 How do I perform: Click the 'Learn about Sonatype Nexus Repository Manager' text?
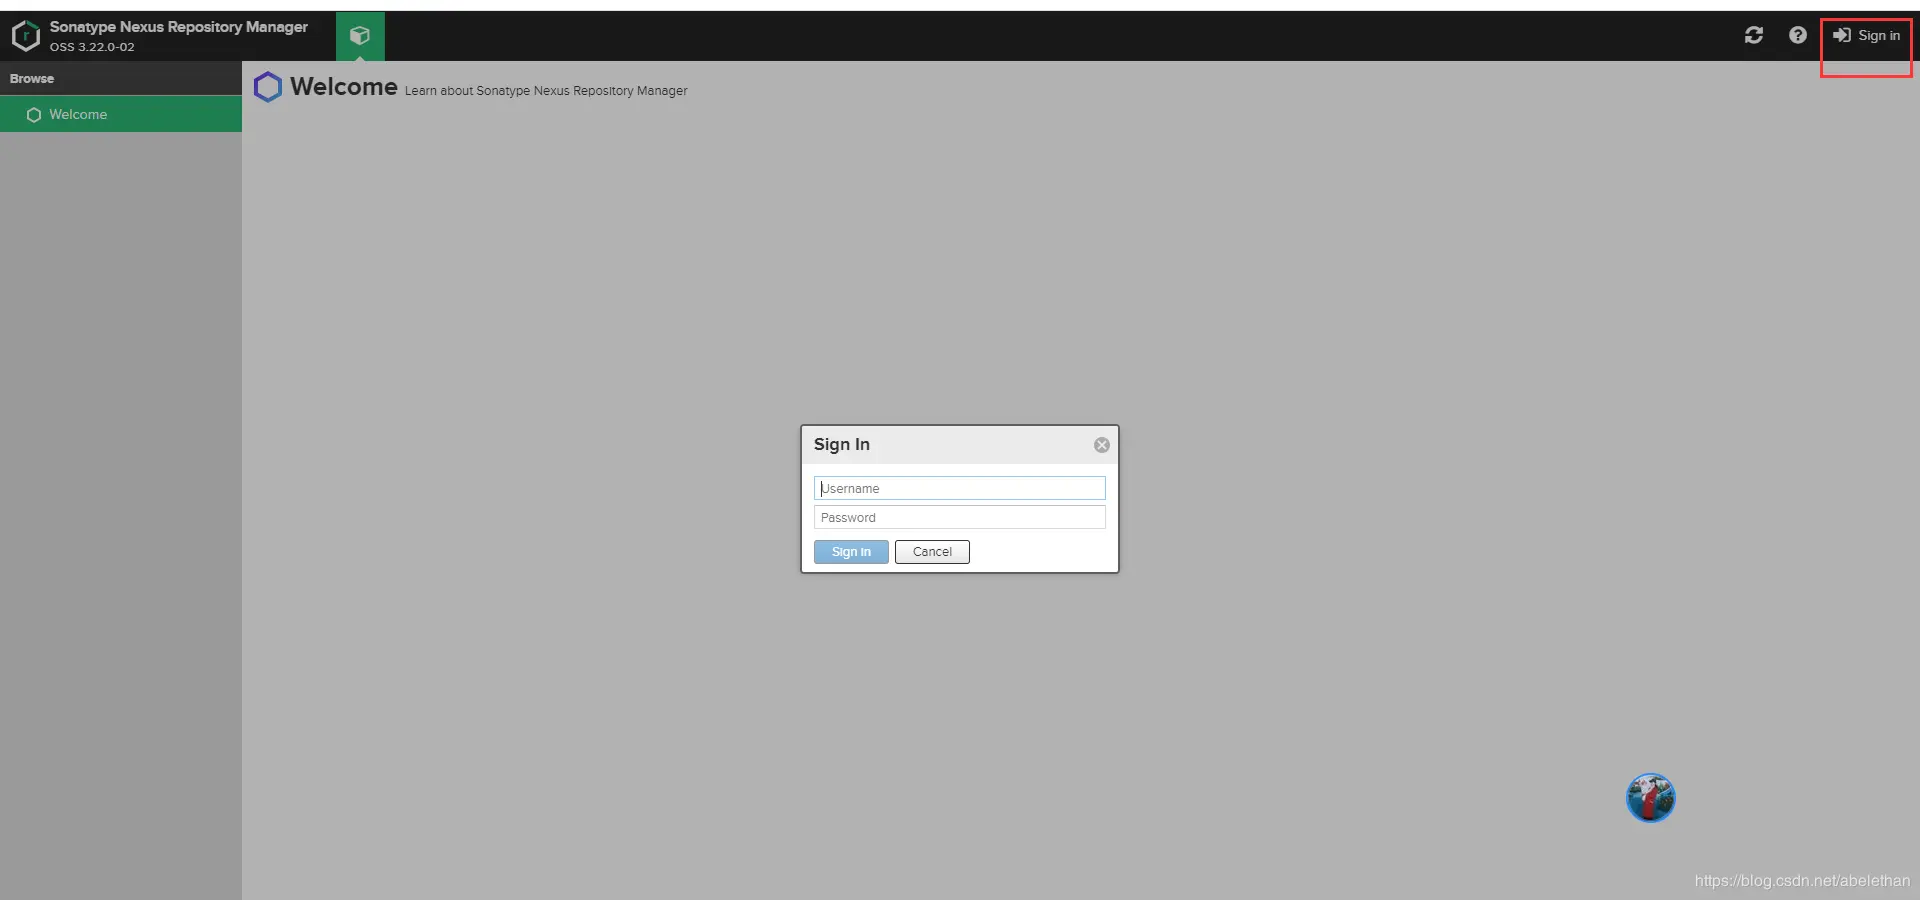tap(546, 91)
